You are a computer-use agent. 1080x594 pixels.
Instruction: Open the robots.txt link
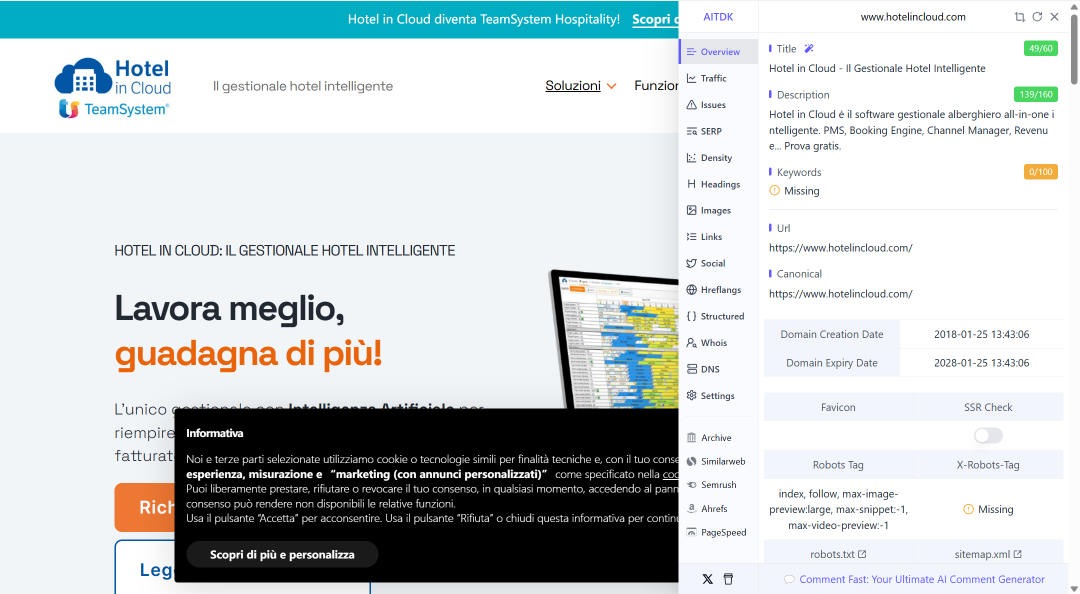point(838,554)
